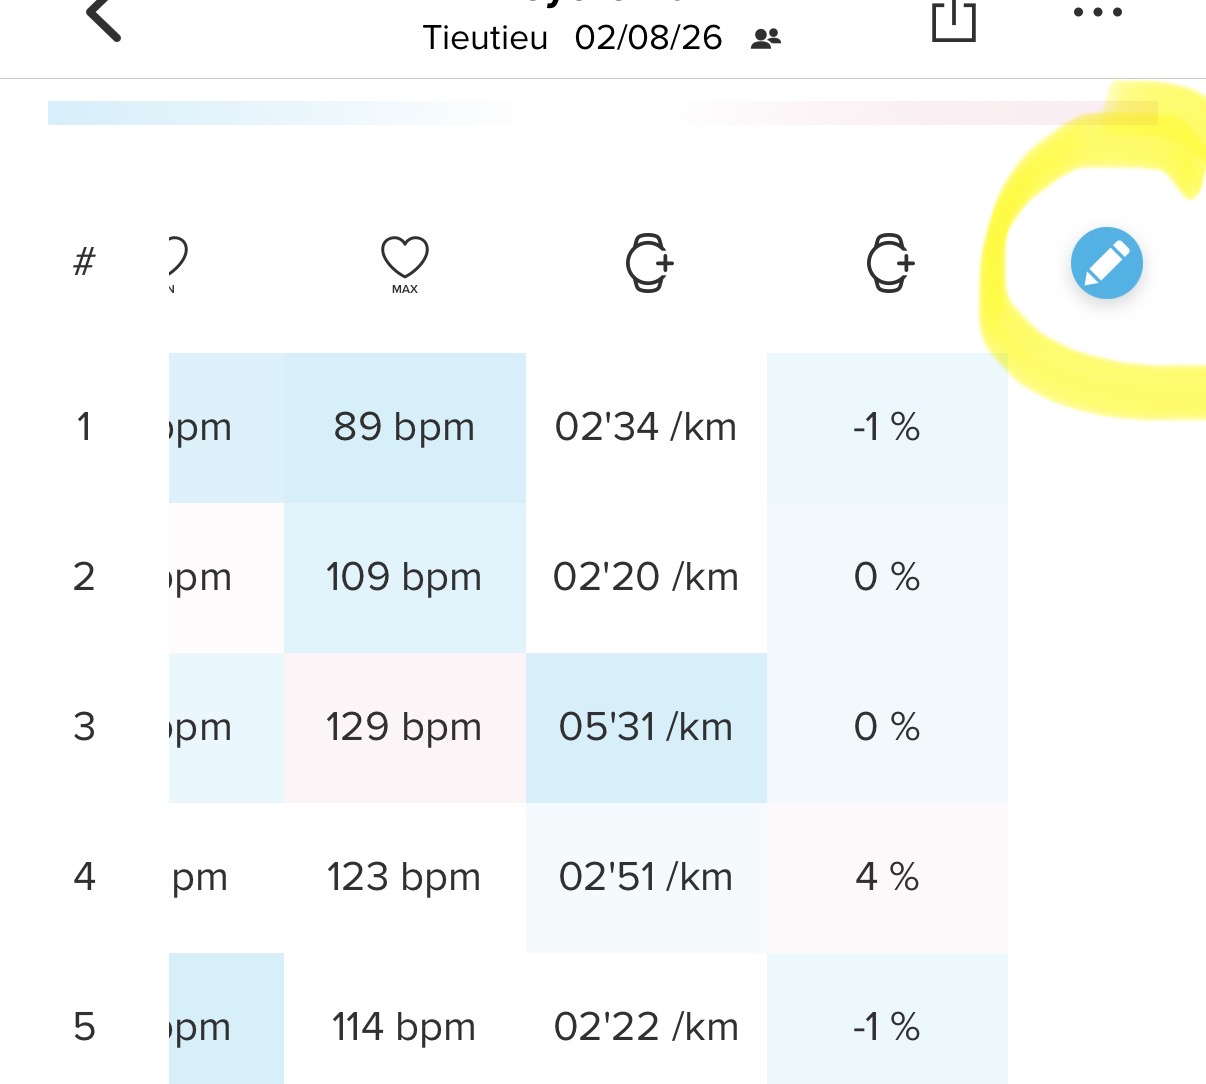
Task: Tap the max heart rate column icon
Action: click(x=404, y=263)
